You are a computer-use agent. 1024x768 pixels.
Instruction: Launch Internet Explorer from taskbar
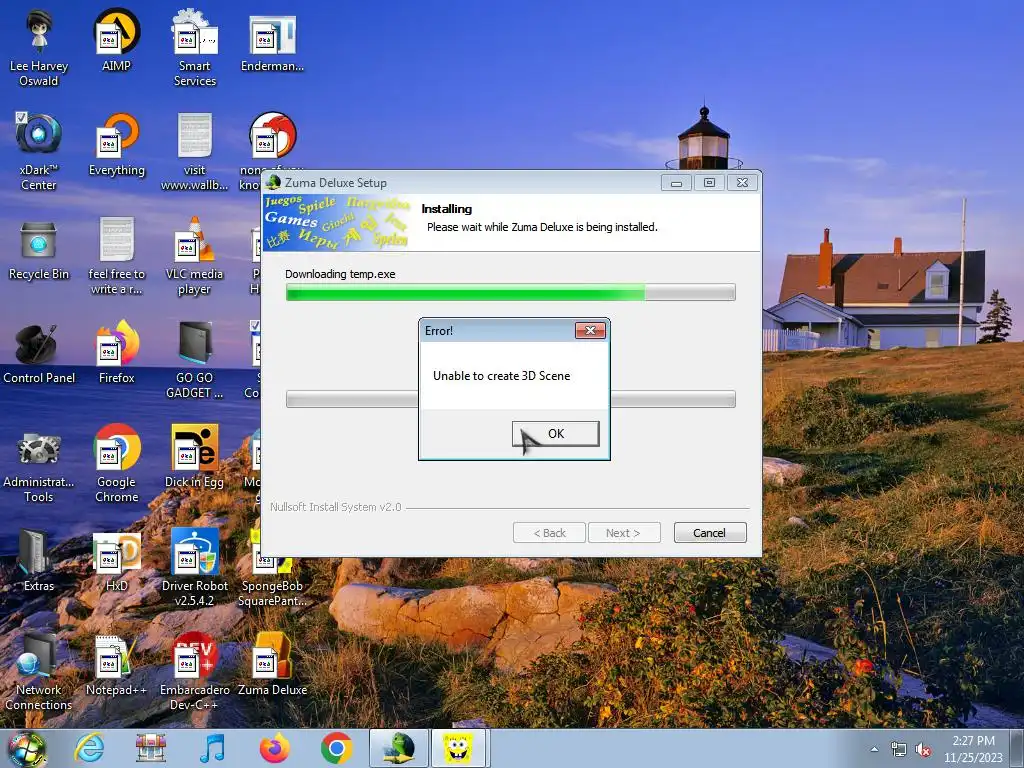[x=89, y=748]
